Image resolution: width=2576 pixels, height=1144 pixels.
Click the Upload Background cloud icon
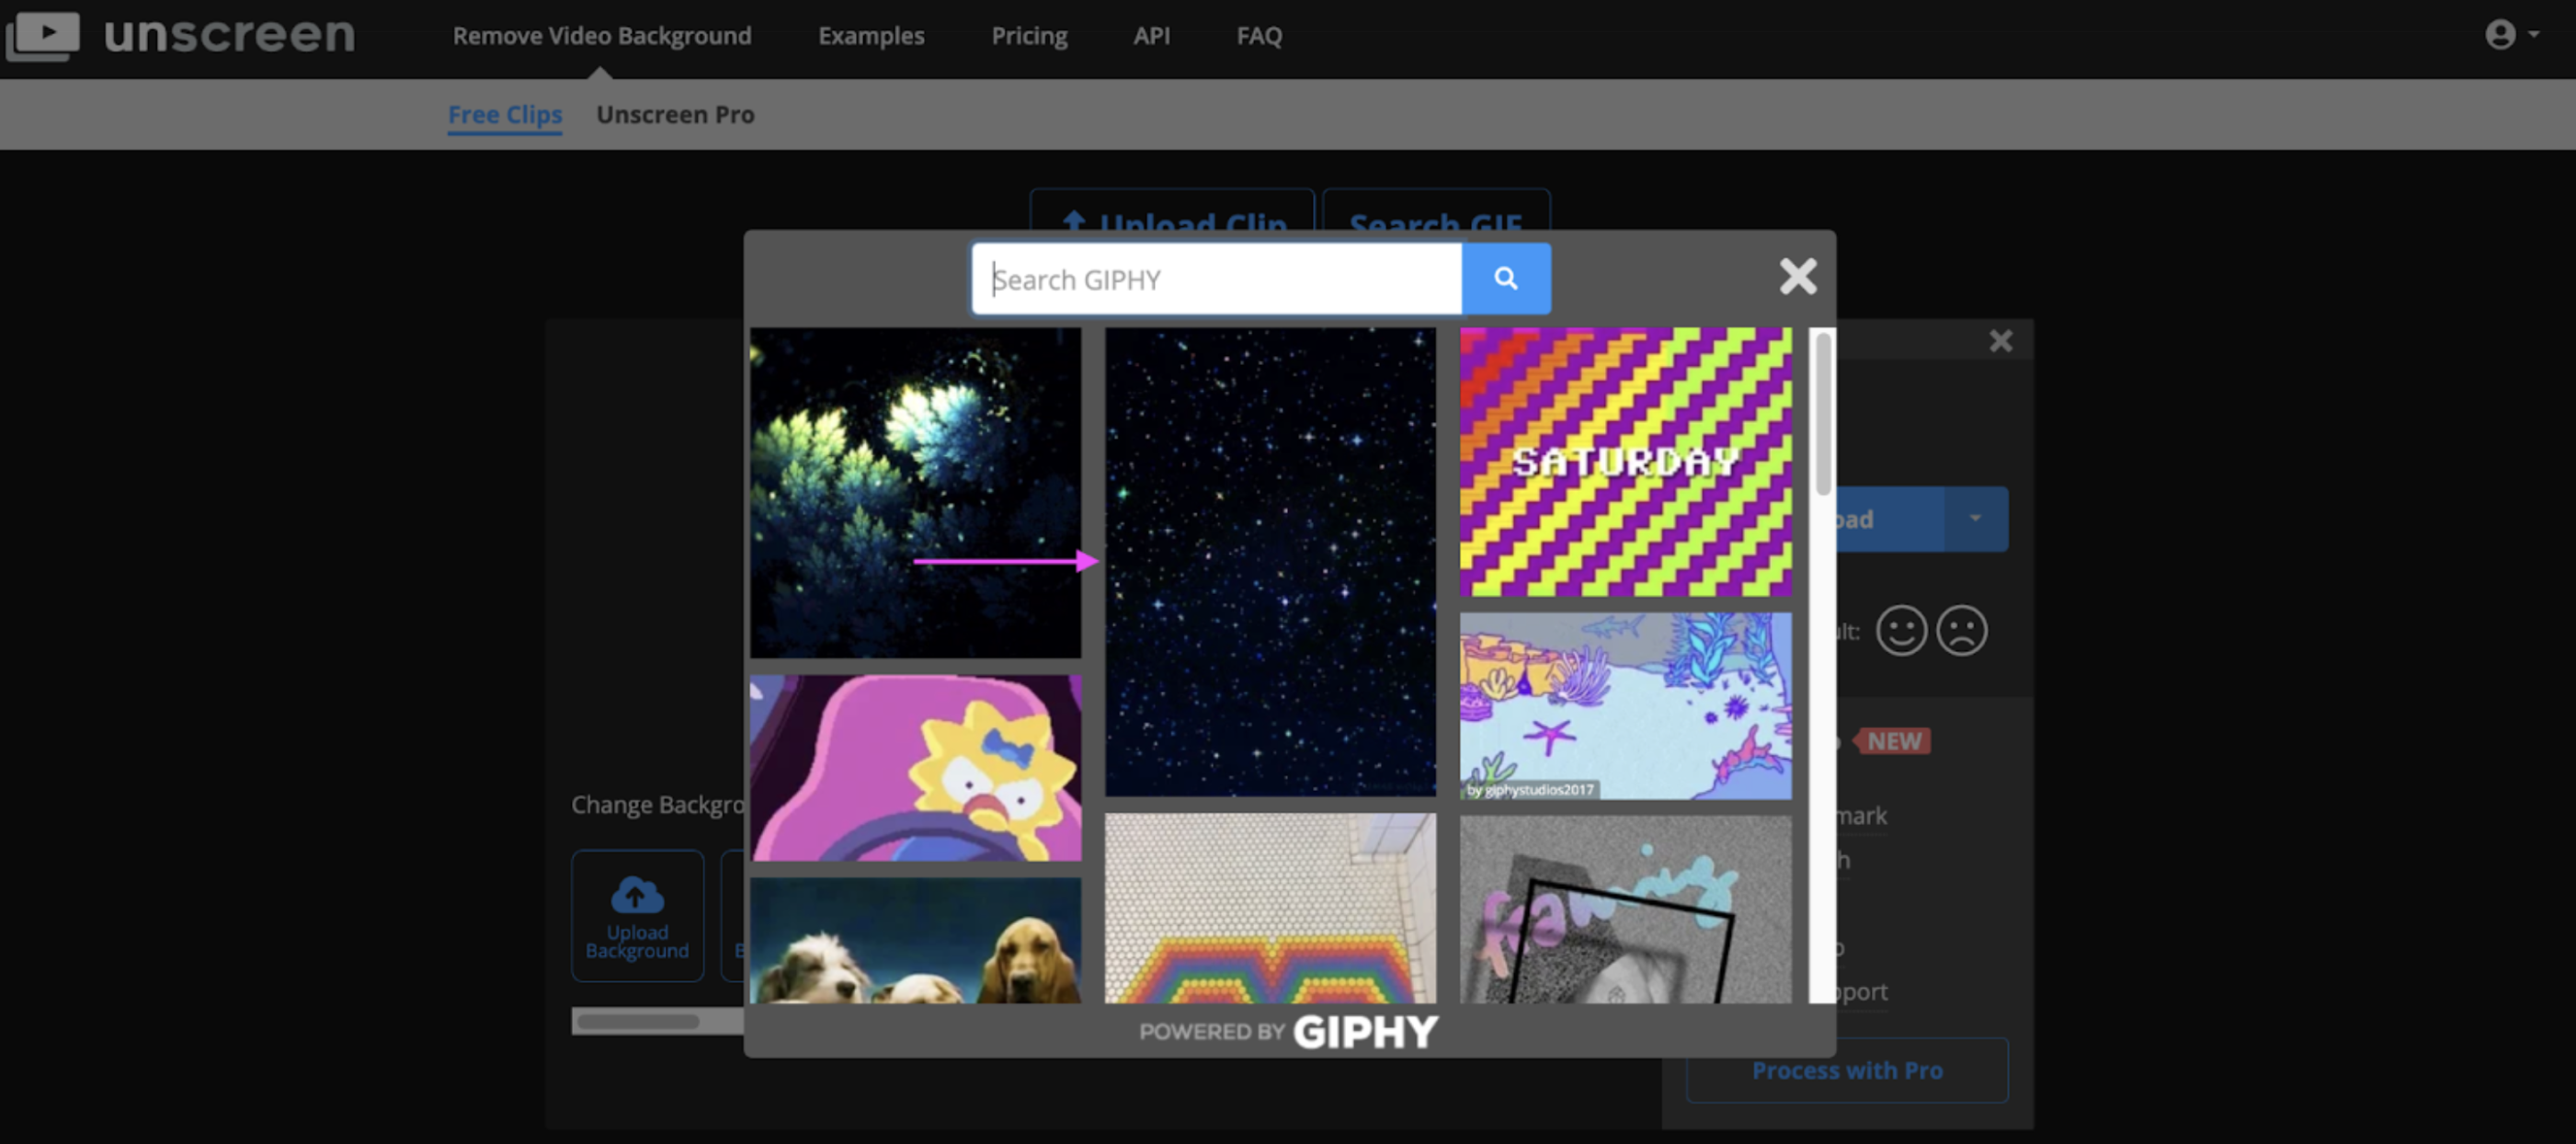637,895
